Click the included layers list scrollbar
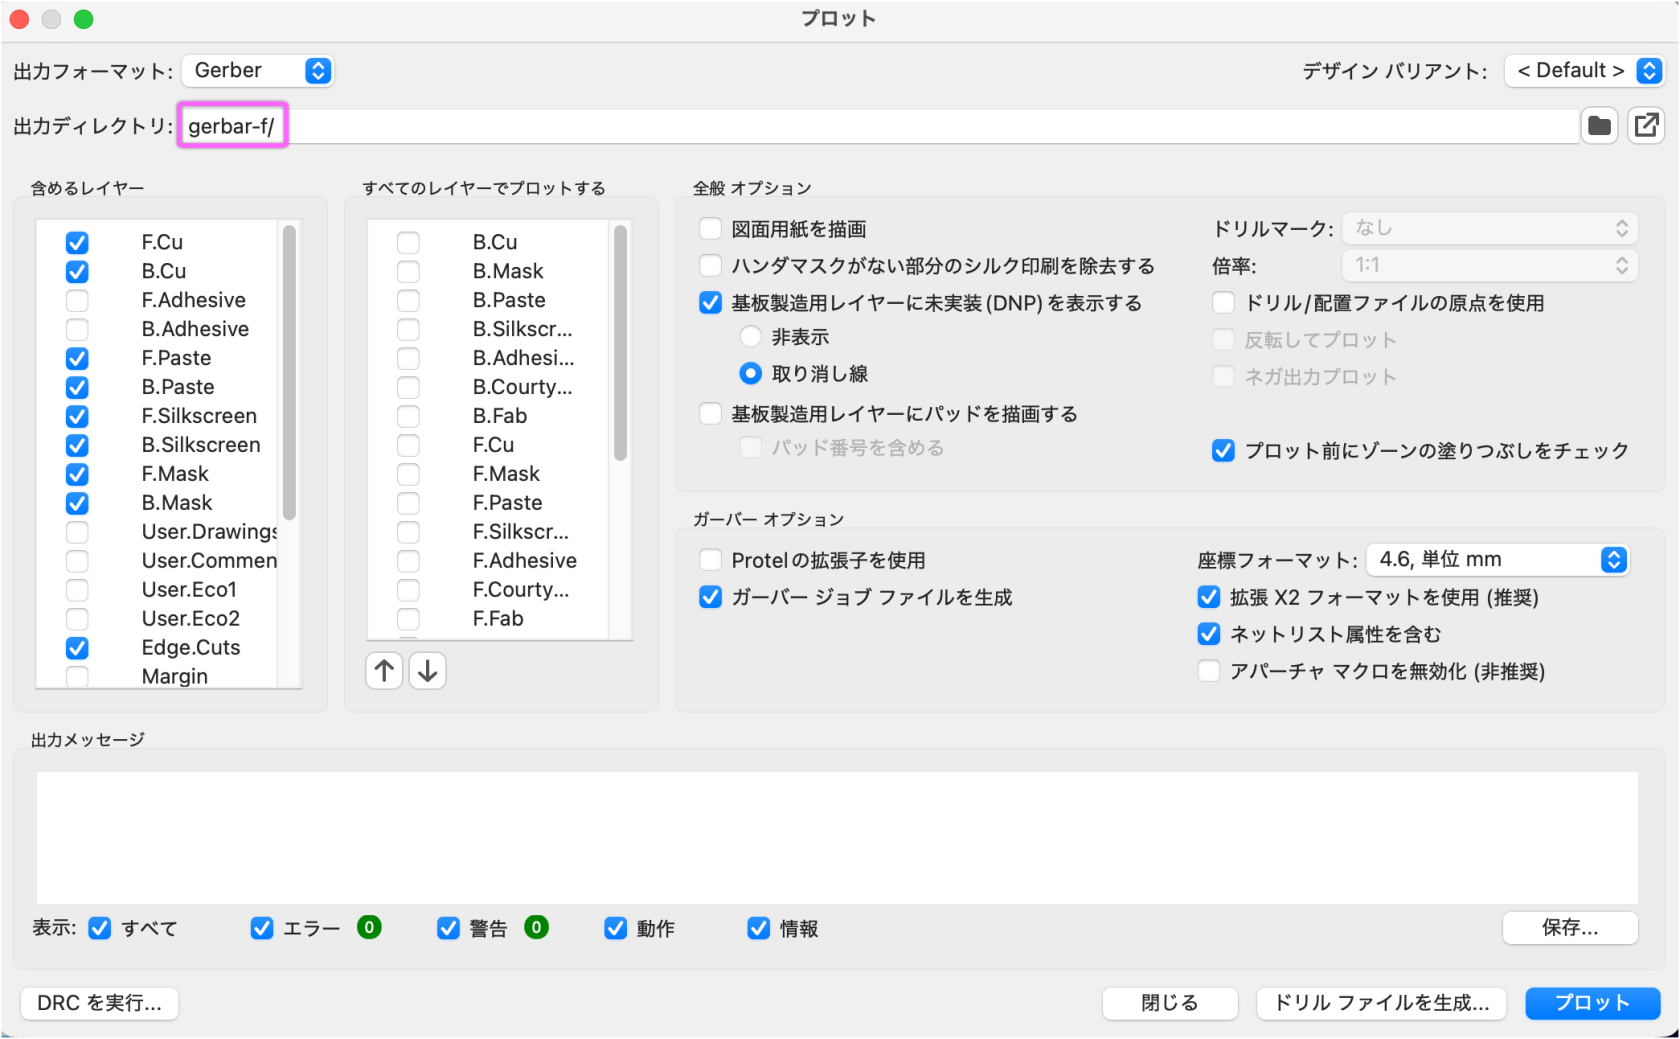 pyautogui.click(x=289, y=373)
